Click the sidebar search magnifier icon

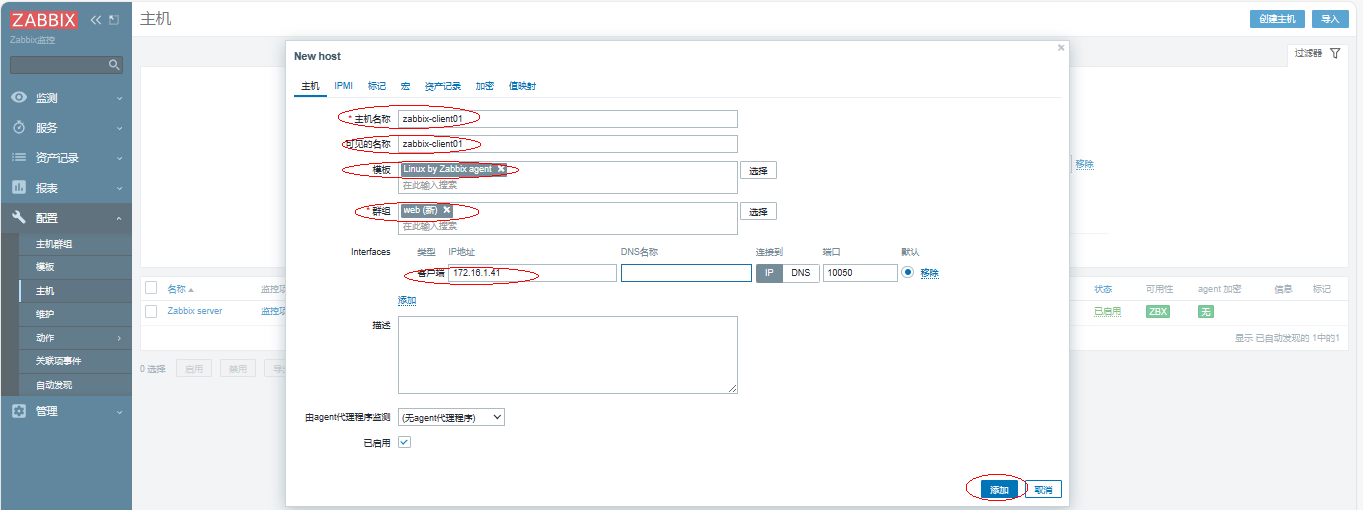[x=114, y=65]
